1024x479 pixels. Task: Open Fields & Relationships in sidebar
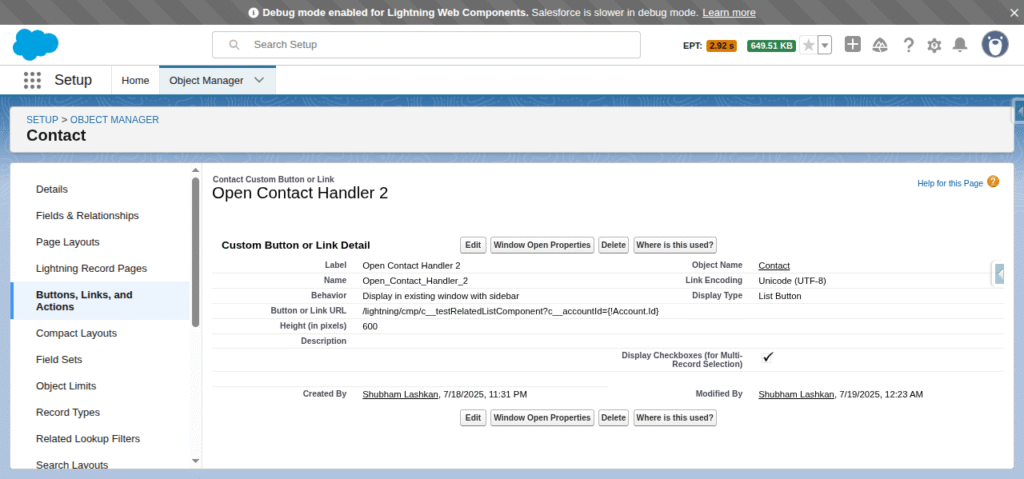87,215
